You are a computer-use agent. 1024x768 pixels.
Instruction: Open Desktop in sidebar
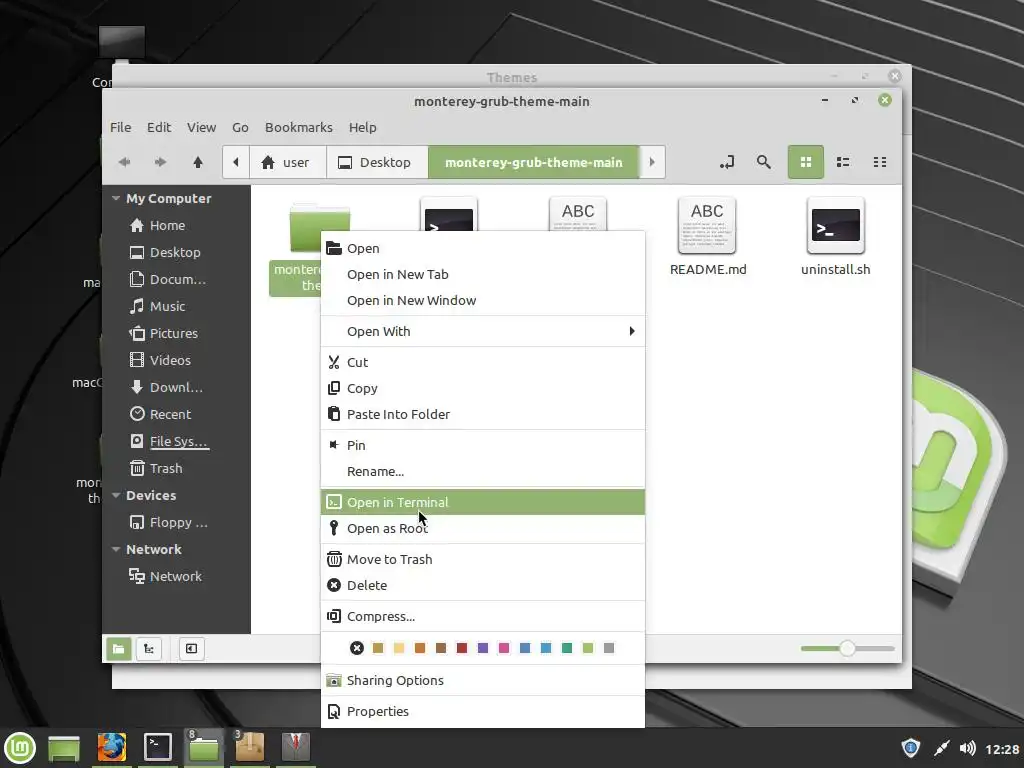point(176,252)
